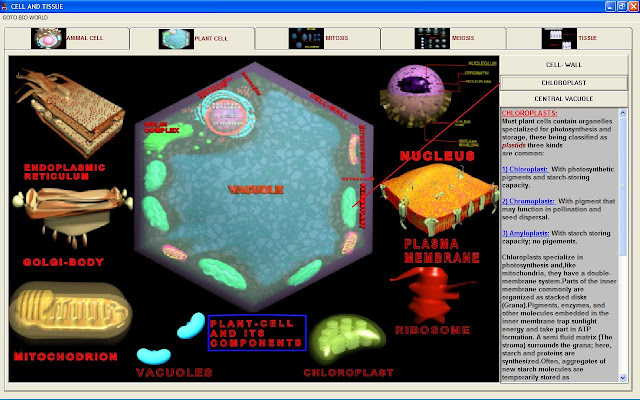Click the PLASMA MEMBRANE label
640x400 pixels.
(x=442, y=251)
